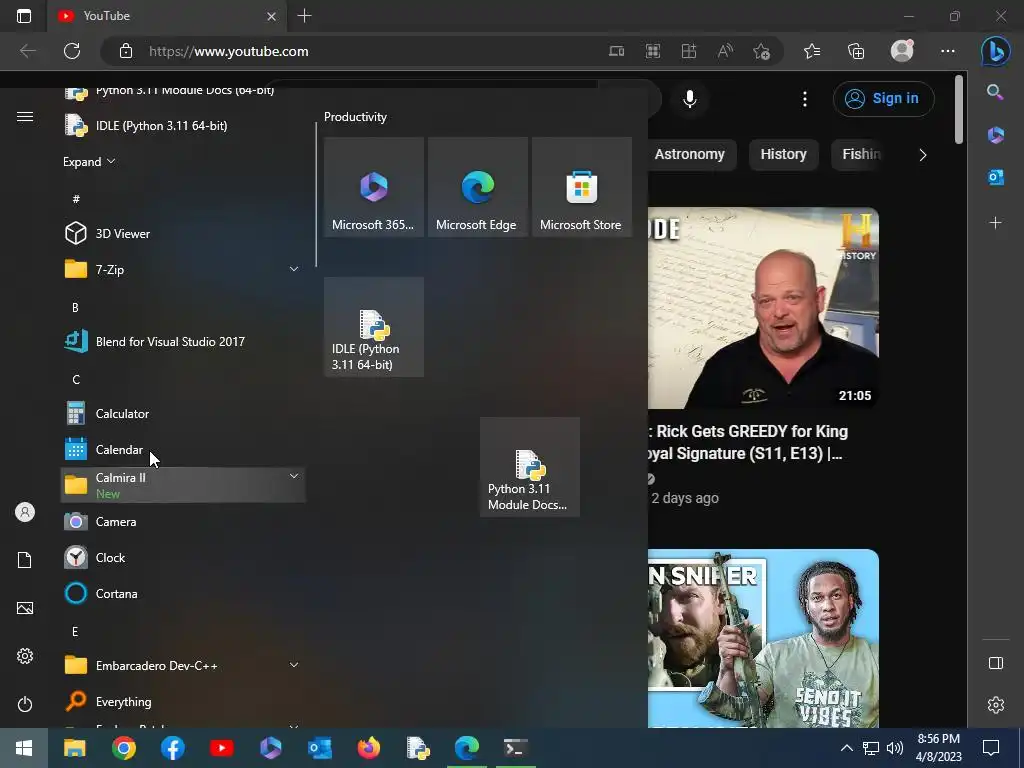Viewport: 1024px width, 768px height.
Task: Expand the Embarcadero Dev-C++ folder
Action: [294, 665]
